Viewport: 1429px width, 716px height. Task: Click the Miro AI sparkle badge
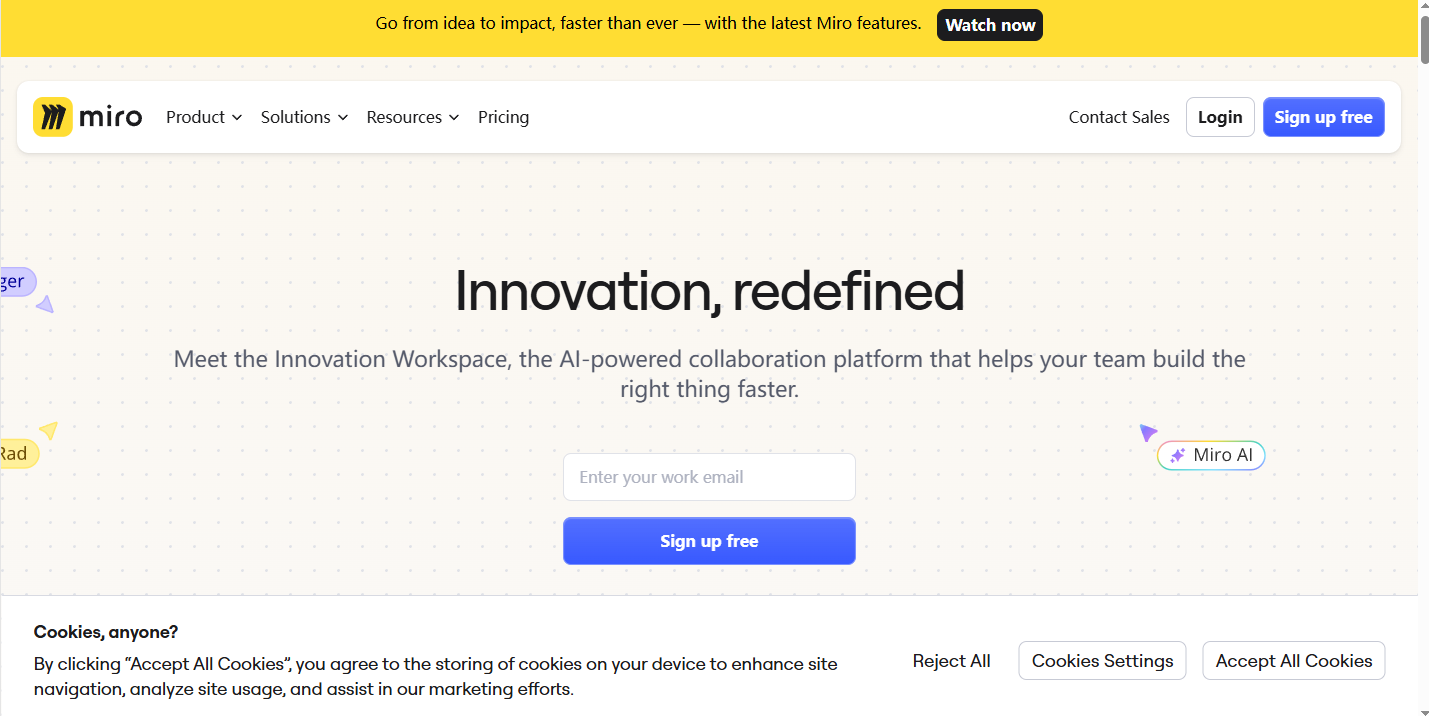pos(1211,455)
